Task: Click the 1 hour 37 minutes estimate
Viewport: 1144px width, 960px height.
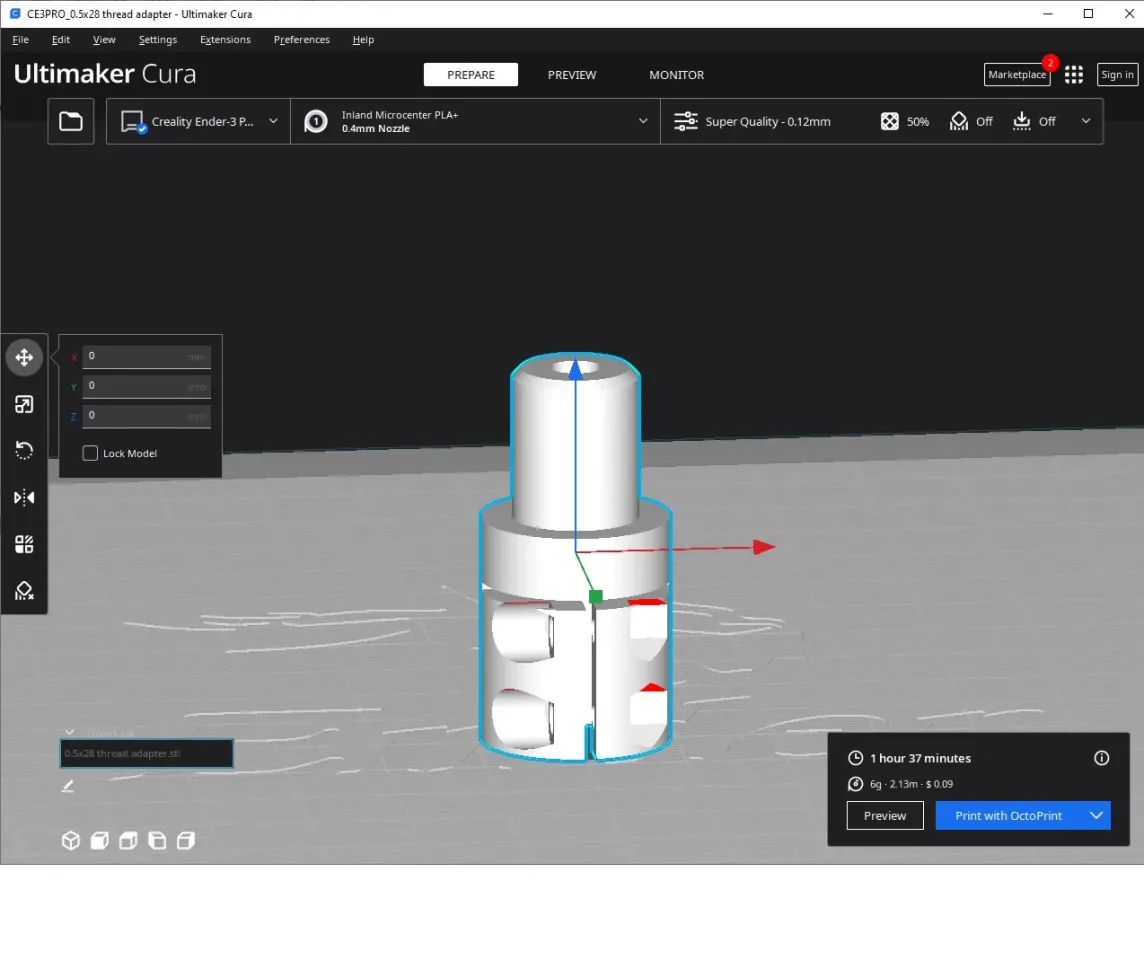Action: click(920, 758)
